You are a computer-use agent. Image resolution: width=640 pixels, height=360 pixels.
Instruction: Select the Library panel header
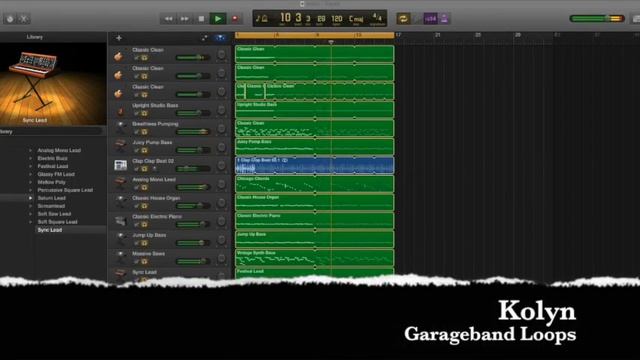click(x=35, y=37)
